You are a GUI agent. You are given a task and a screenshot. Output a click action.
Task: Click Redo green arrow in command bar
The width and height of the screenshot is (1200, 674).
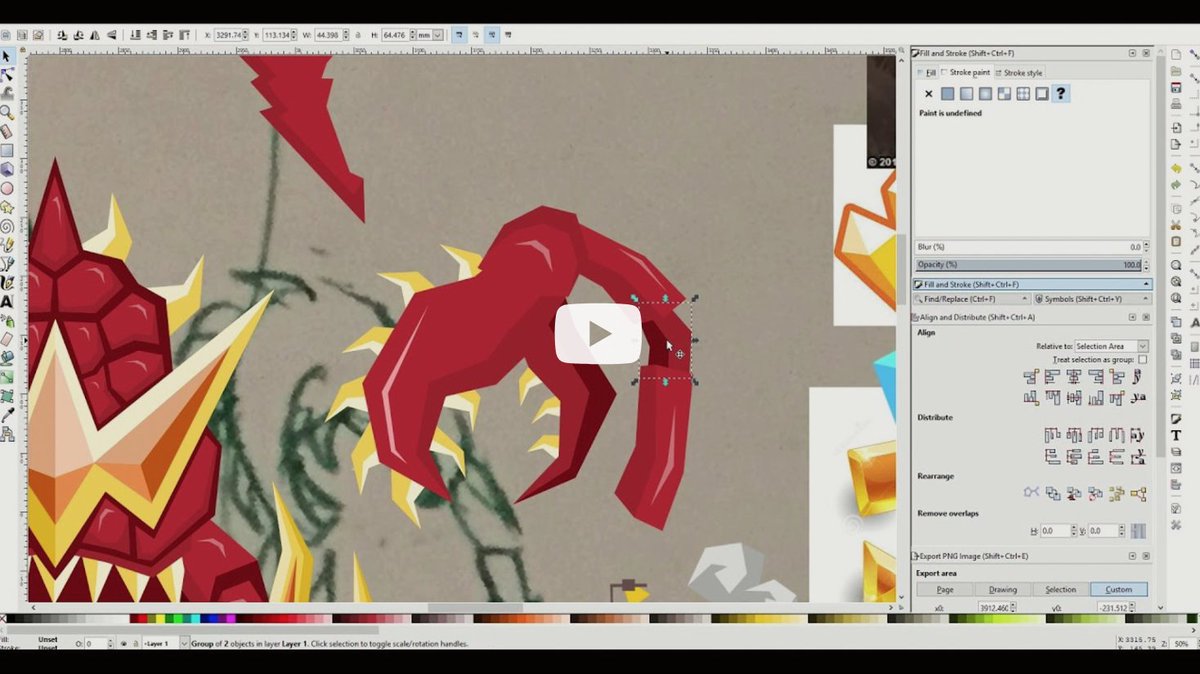(1176, 184)
